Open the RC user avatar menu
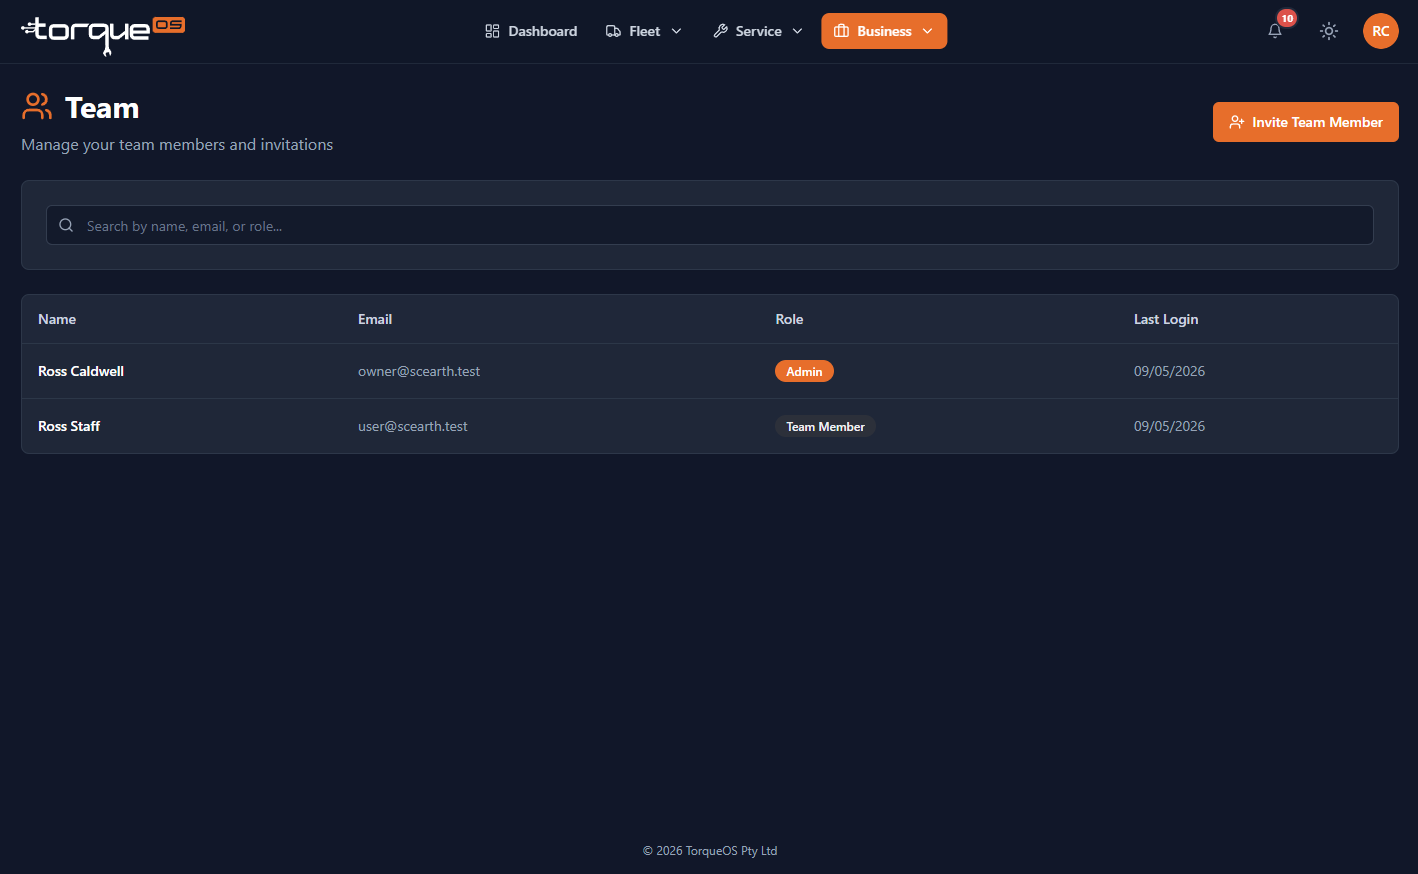 (1381, 31)
